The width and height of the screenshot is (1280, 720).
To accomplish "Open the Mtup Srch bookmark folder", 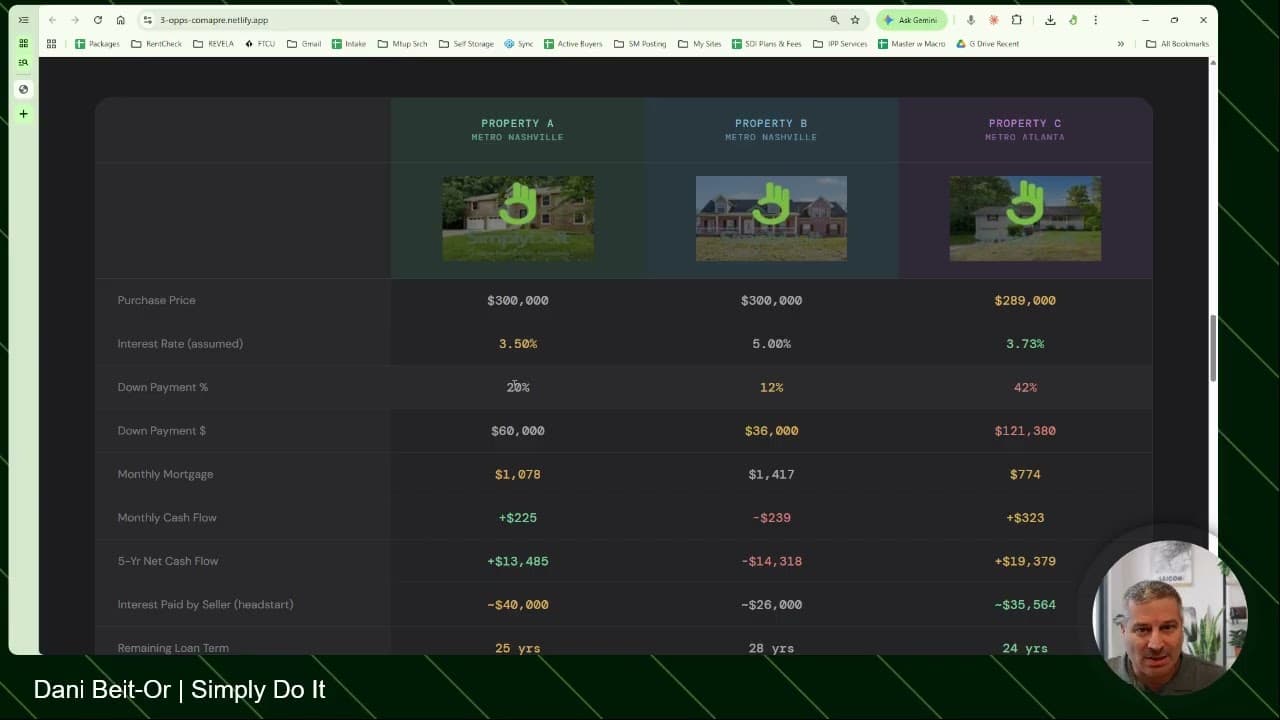I will [x=402, y=44].
